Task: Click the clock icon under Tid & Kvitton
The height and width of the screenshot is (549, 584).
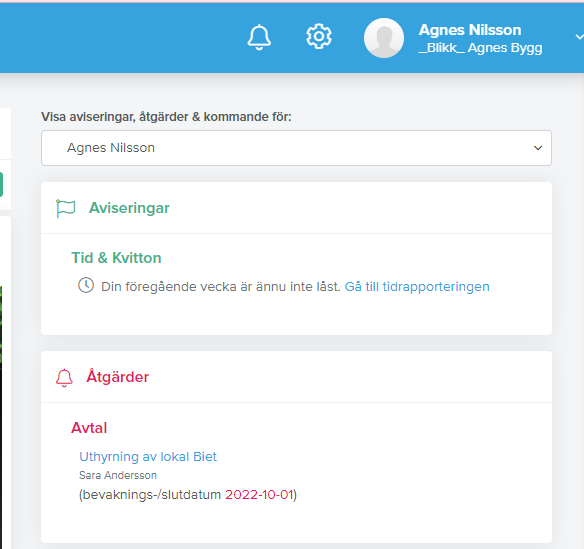Action: (x=86, y=286)
